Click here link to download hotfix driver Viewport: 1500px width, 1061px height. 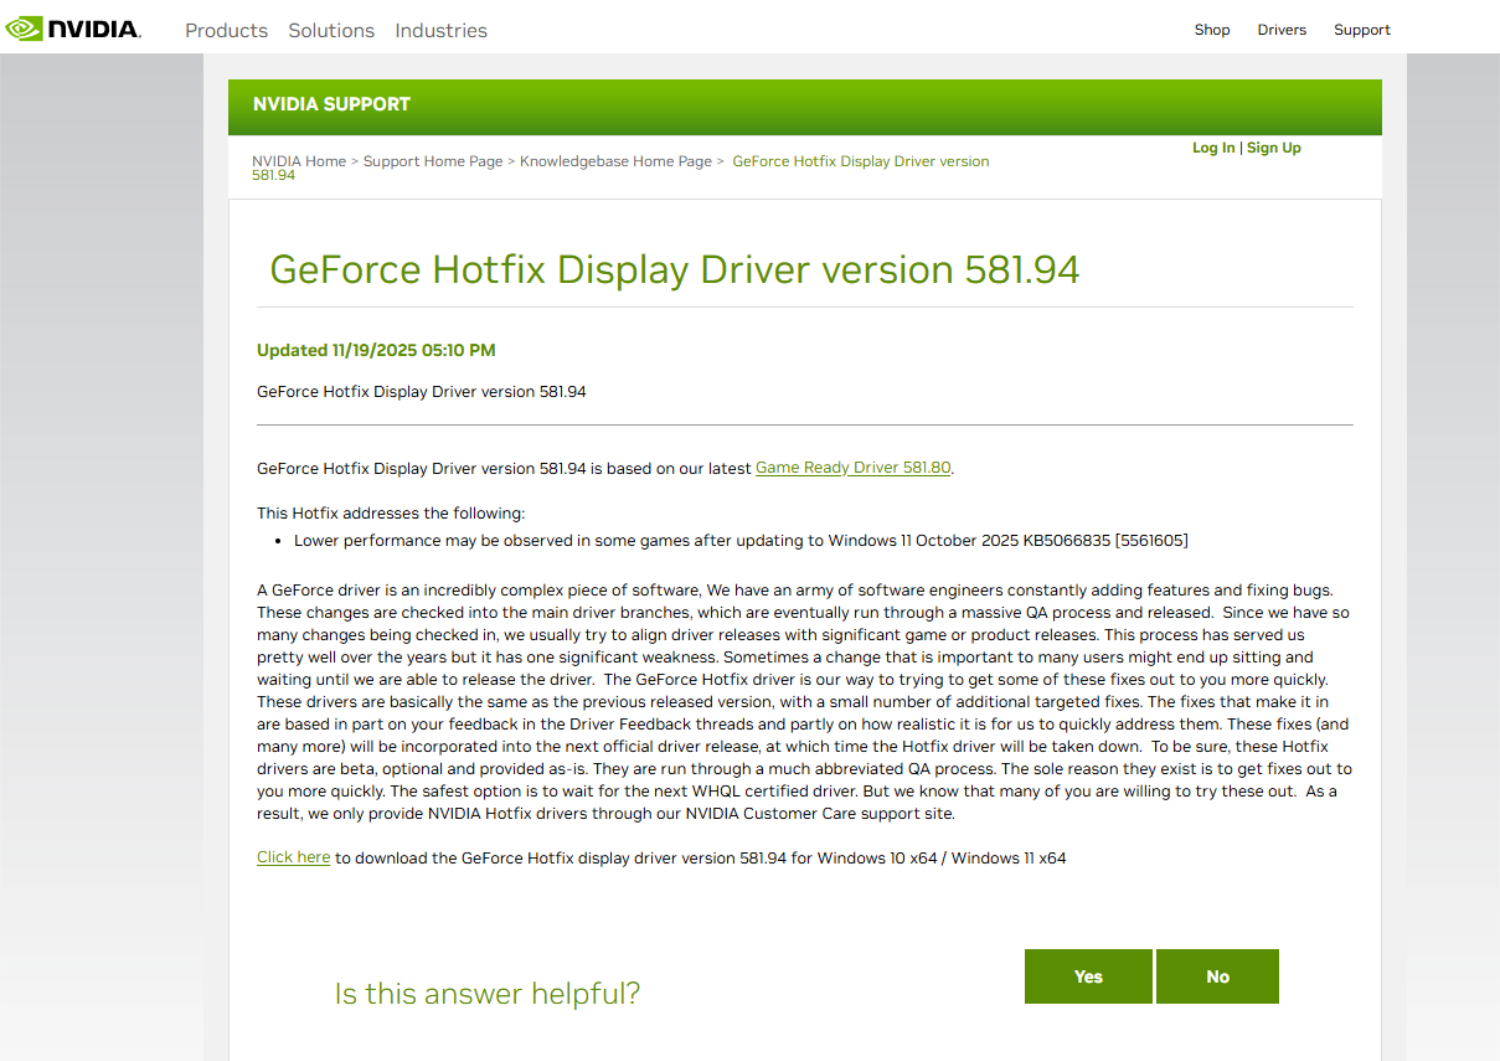(293, 857)
